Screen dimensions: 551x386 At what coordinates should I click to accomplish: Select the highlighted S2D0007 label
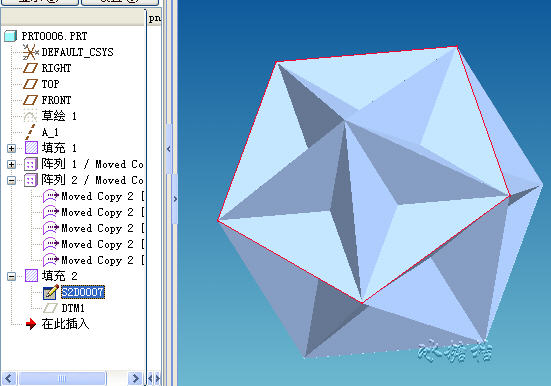(x=83, y=292)
